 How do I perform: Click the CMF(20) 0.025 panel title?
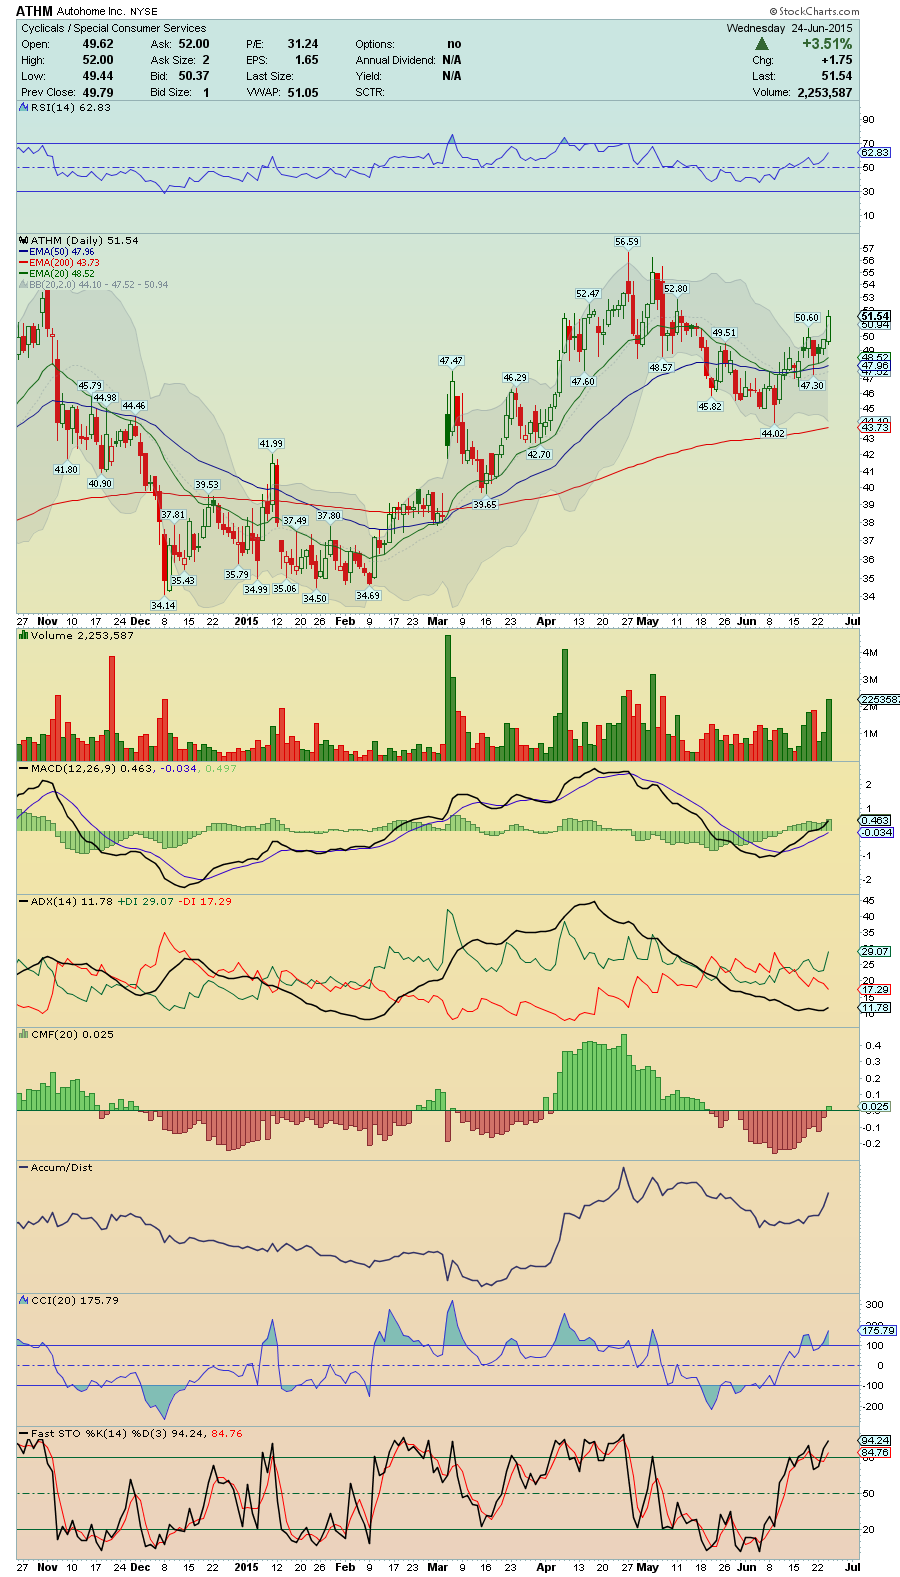coord(72,1035)
